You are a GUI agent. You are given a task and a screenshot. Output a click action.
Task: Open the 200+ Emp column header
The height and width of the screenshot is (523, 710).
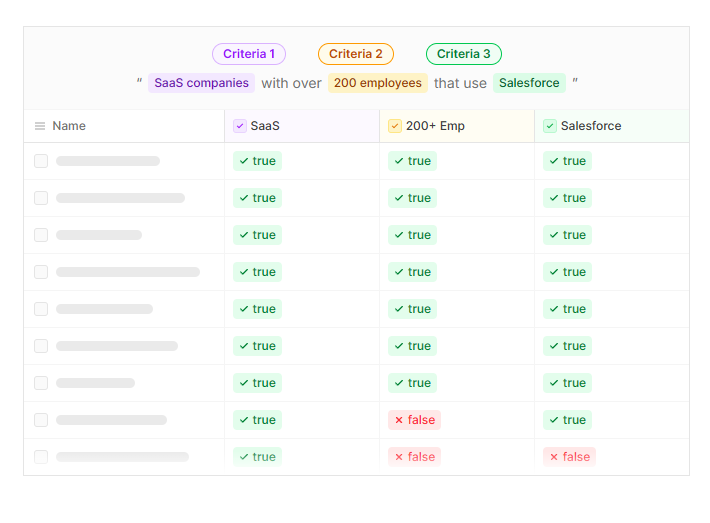(x=434, y=126)
